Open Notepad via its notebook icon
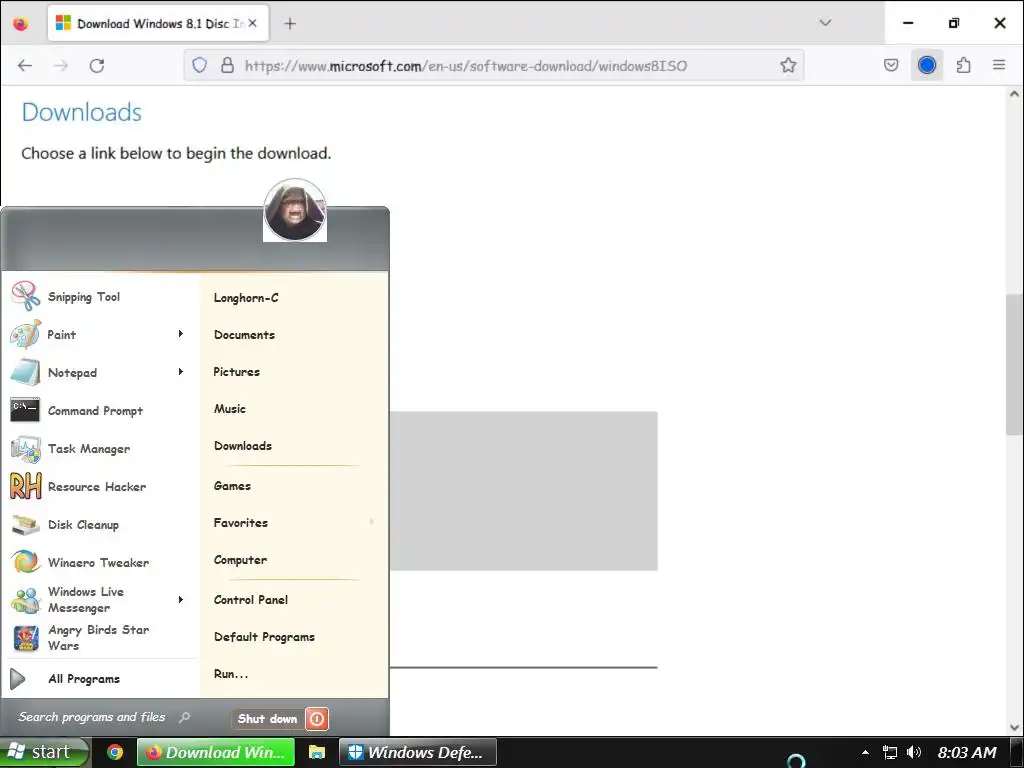Screen dimensions: 1024x768 point(25,372)
